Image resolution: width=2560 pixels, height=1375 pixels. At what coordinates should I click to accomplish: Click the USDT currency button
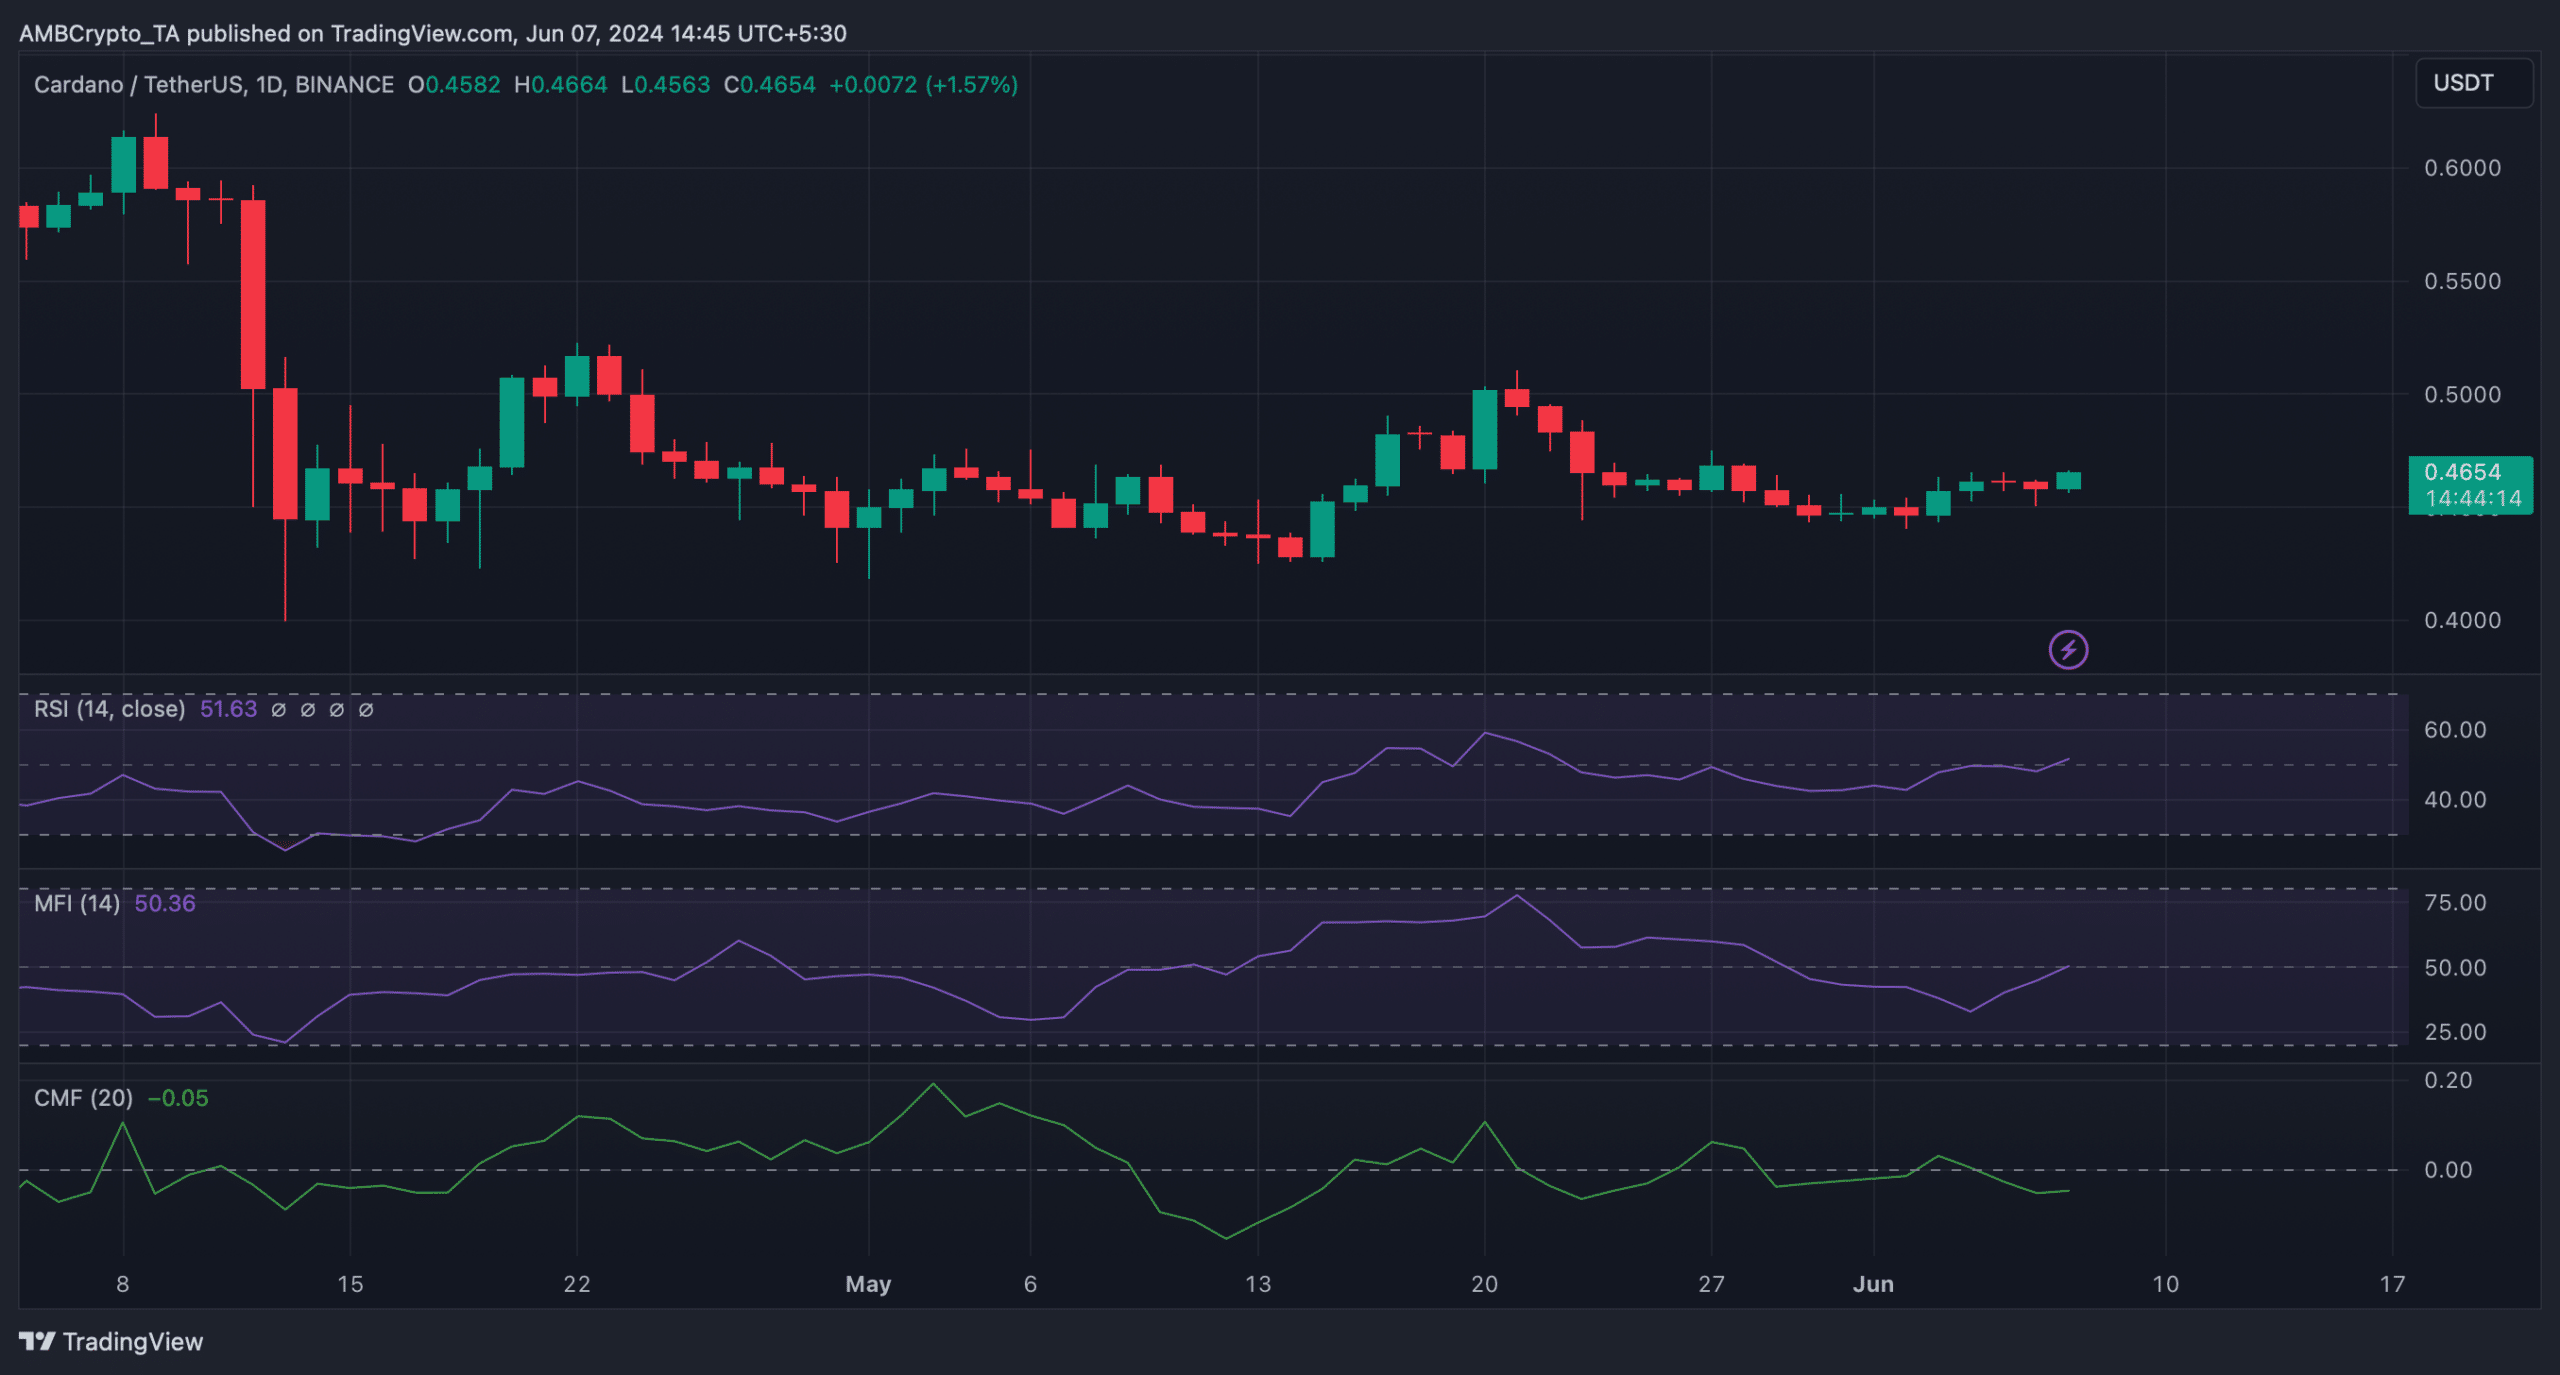(x=2473, y=83)
